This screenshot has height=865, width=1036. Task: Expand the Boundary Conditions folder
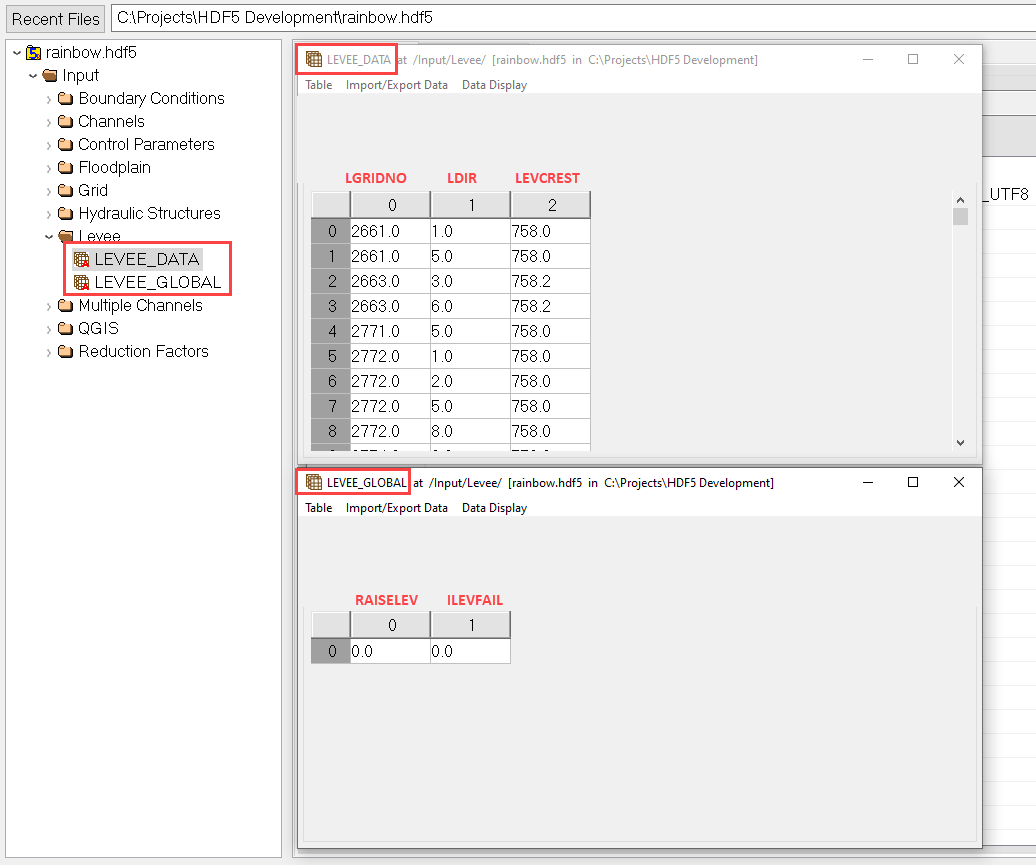[49, 99]
